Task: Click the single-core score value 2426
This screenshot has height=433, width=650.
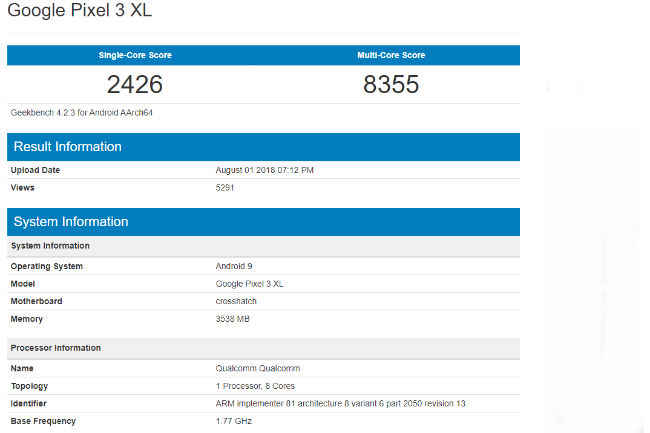Action: pos(135,85)
